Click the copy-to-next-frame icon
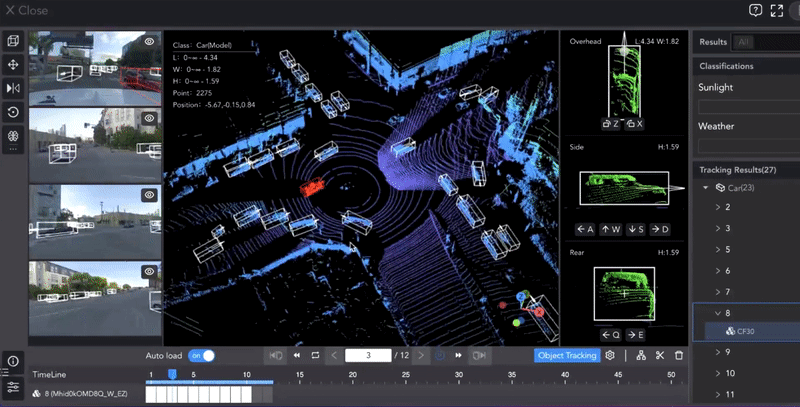Viewport: 800px width, 407px height. coord(479,355)
